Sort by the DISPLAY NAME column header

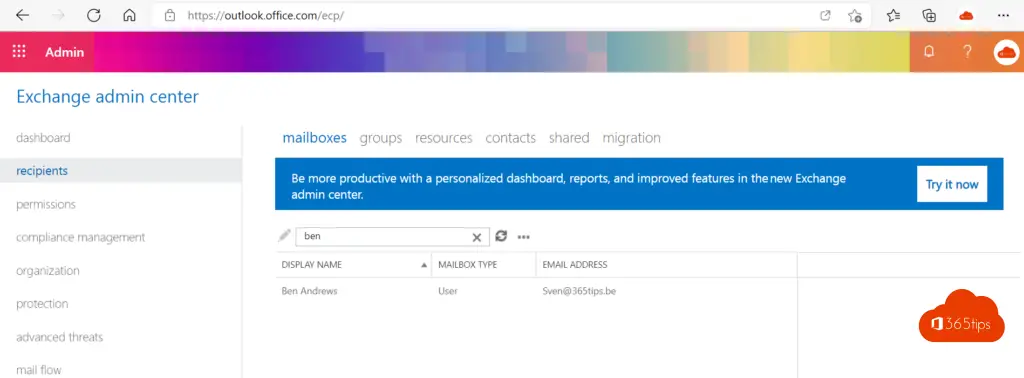[x=353, y=265]
